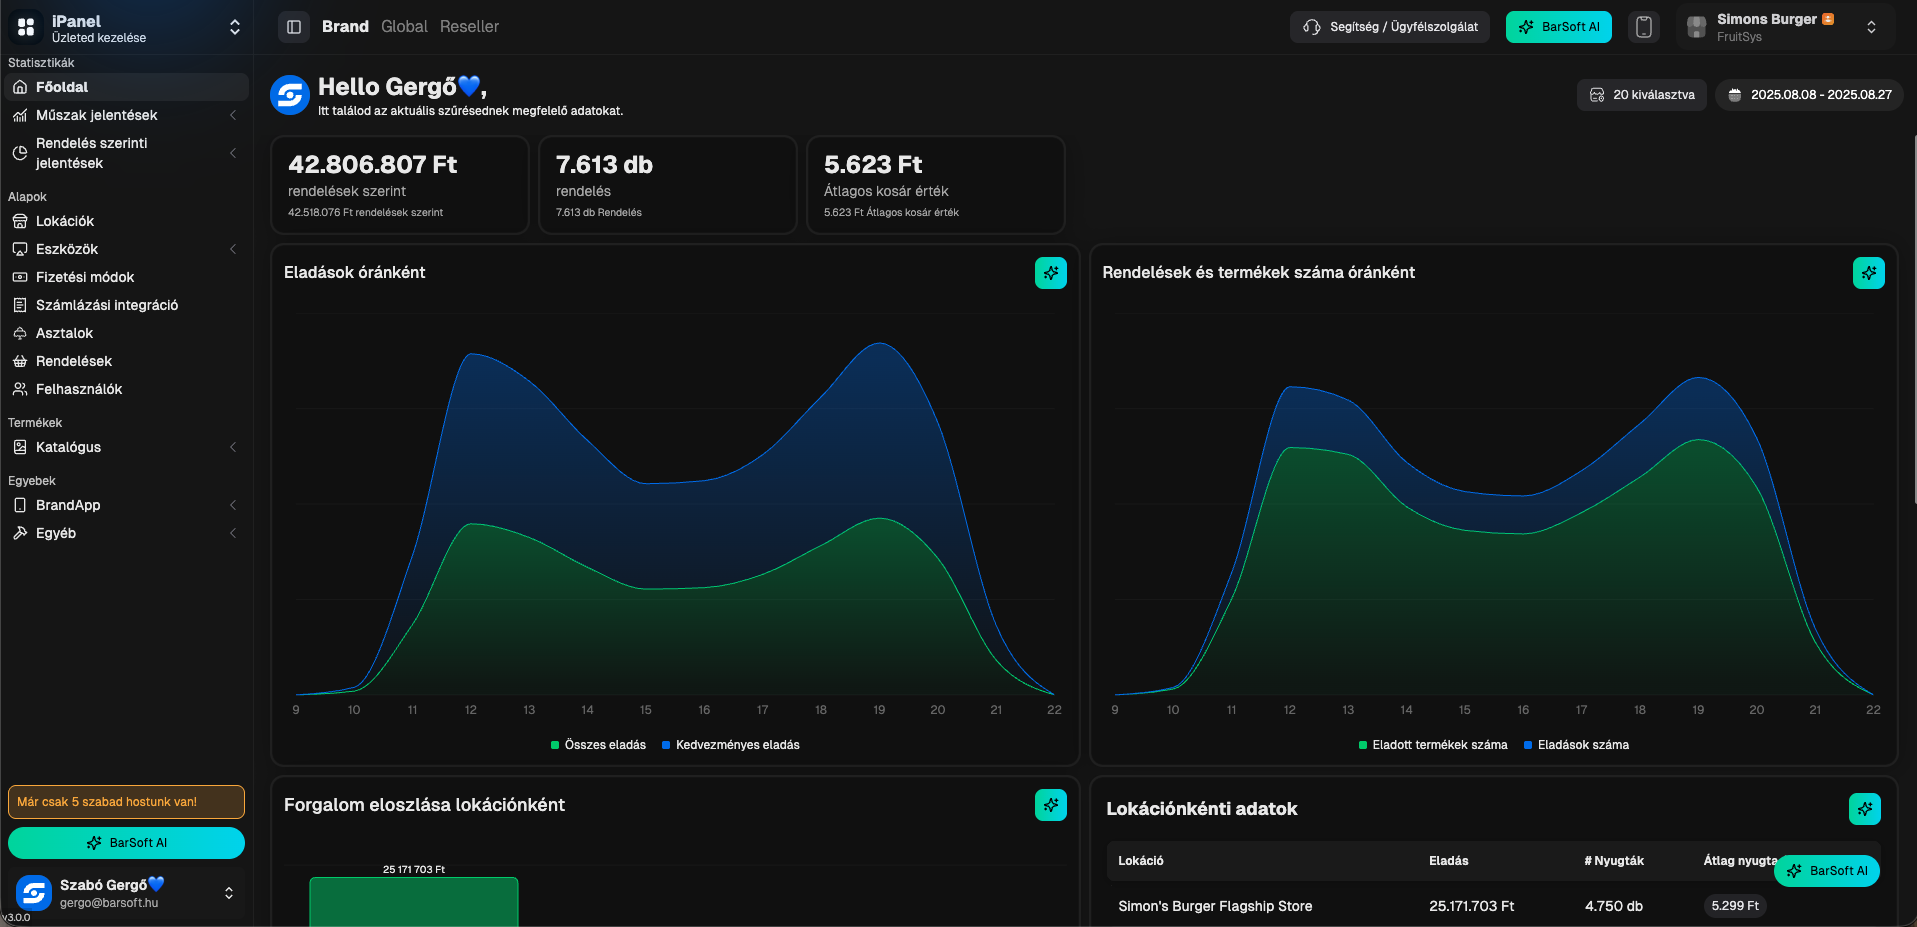The width and height of the screenshot is (1917, 927).
Task: Toggle the sidebar panel icon
Action: click(294, 27)
